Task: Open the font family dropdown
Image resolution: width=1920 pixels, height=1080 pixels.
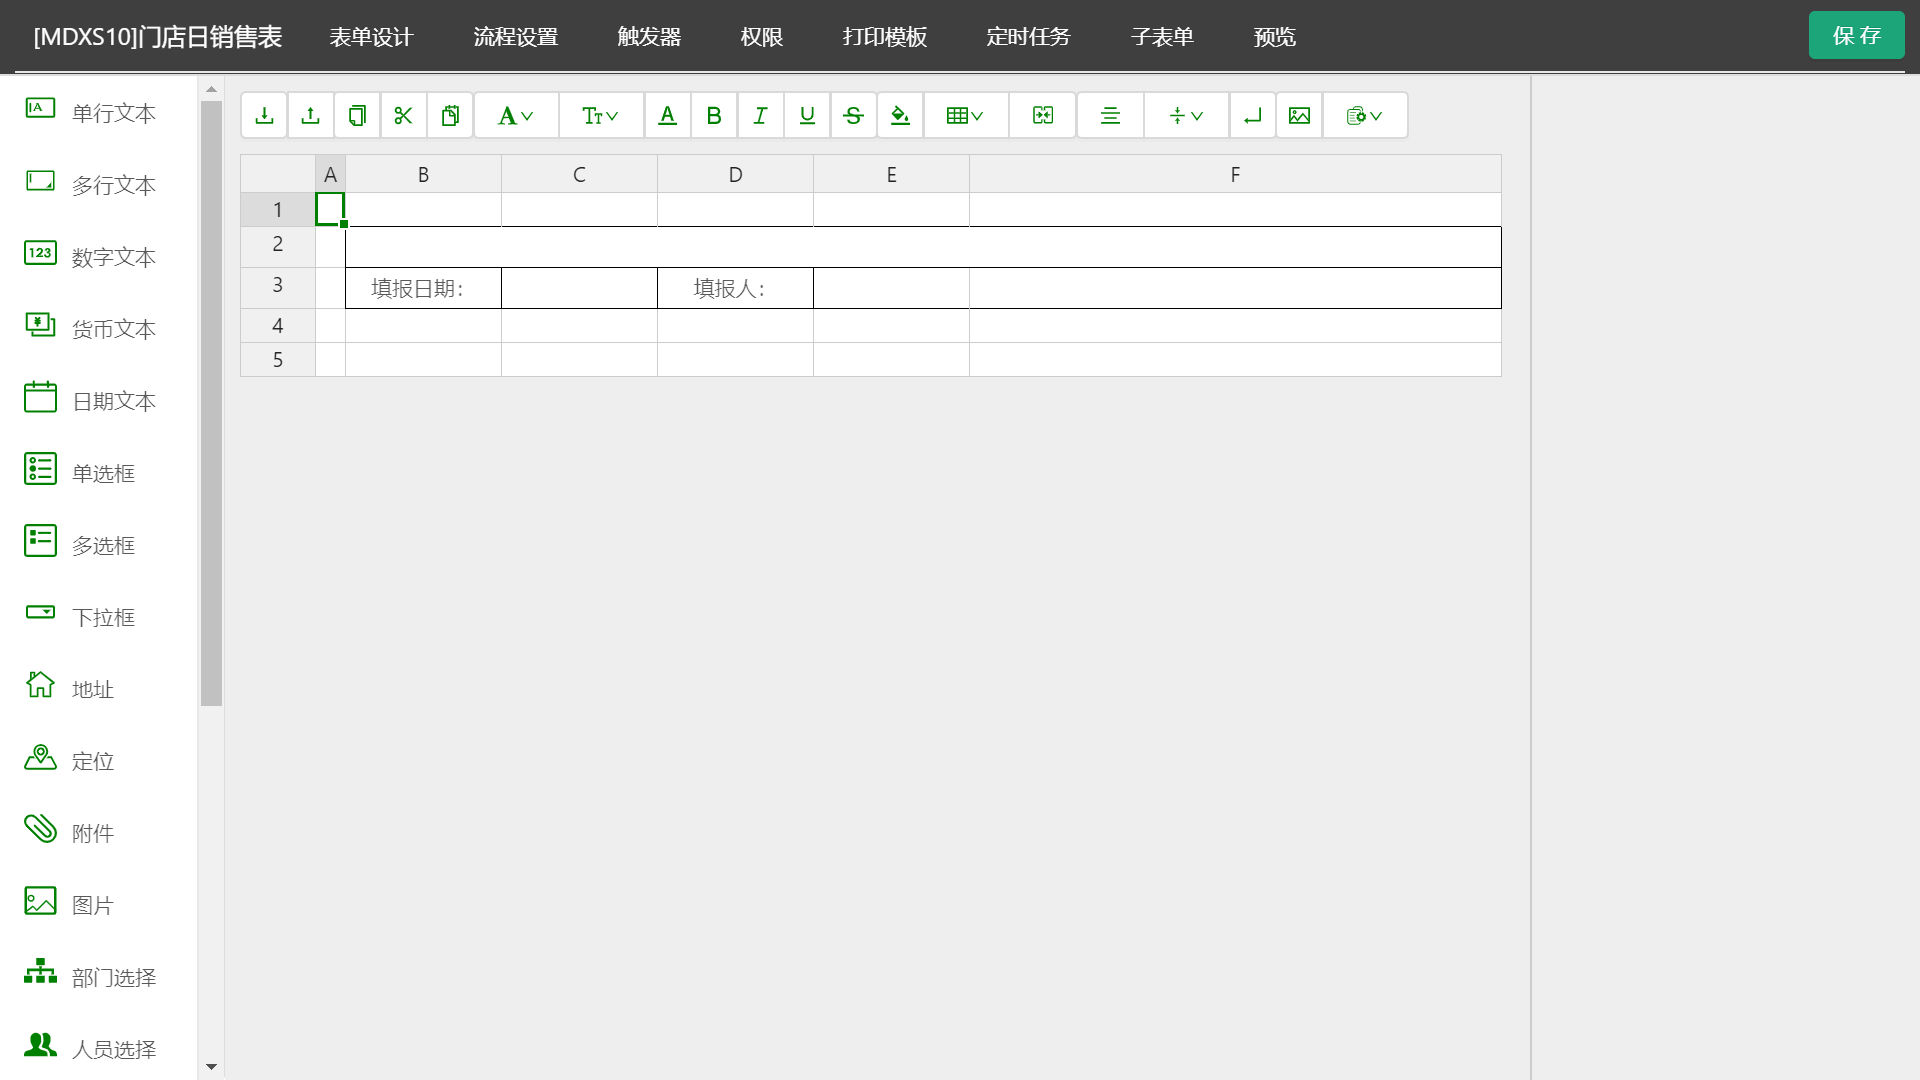Action: coord(516,116)
